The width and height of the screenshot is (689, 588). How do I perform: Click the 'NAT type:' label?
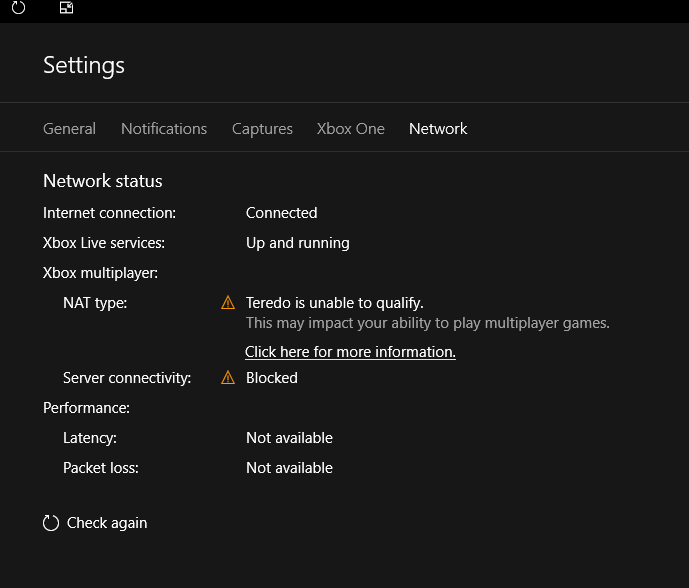pos(95,303)
